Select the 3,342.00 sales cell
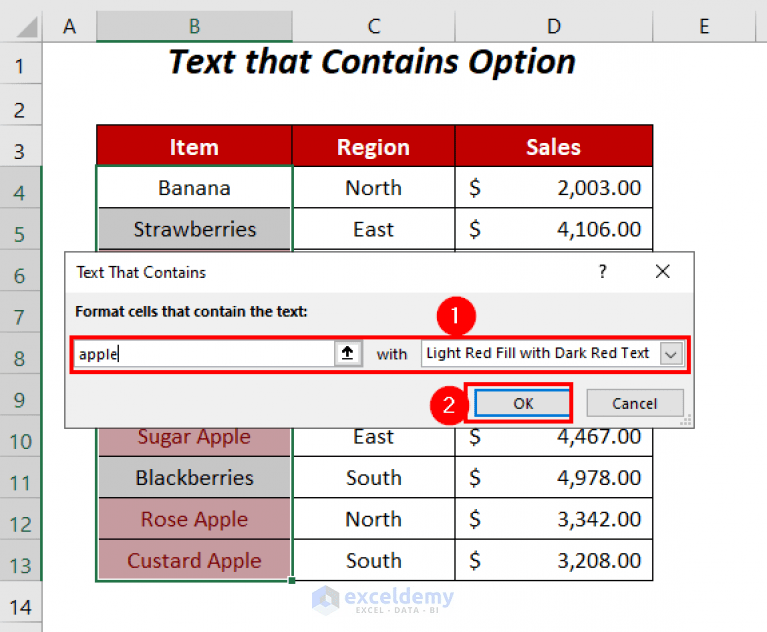This screenshot has height=632, width=767. tap(554, 519)
